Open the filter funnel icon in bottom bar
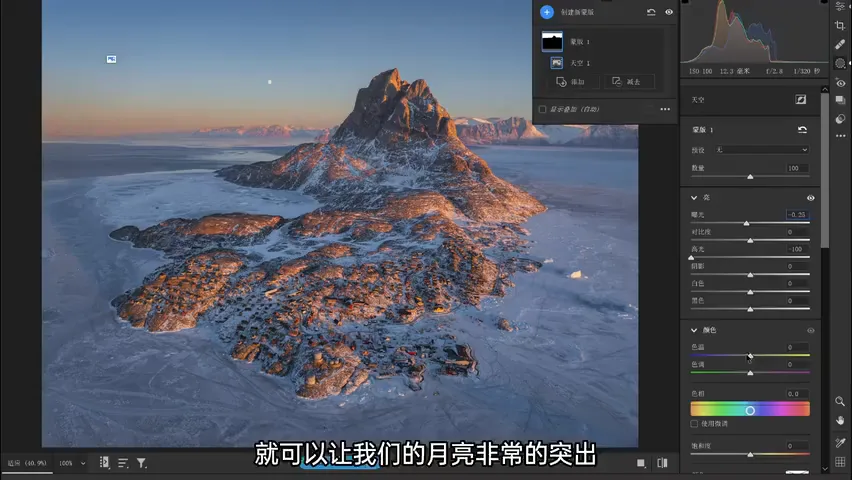852x480 pixels. point(141,463)
